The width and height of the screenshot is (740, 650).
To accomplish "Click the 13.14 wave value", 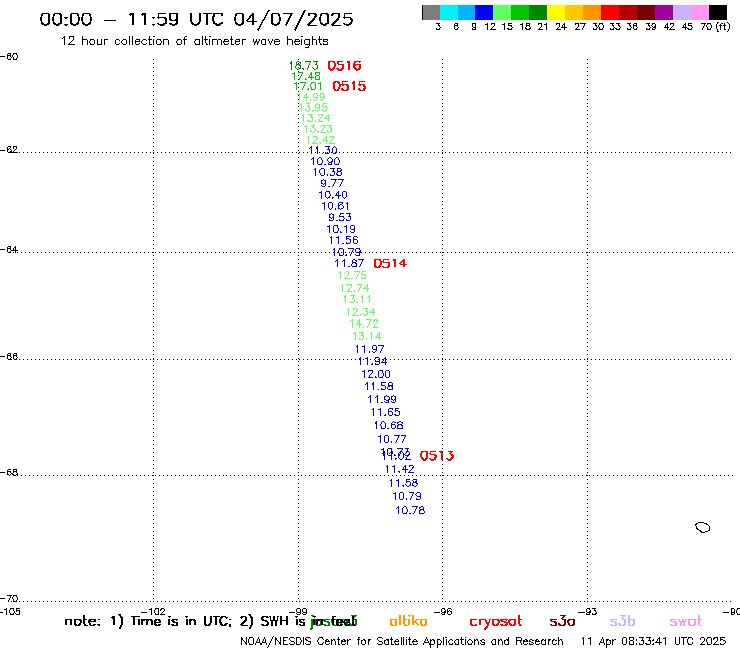I will 367,336.
